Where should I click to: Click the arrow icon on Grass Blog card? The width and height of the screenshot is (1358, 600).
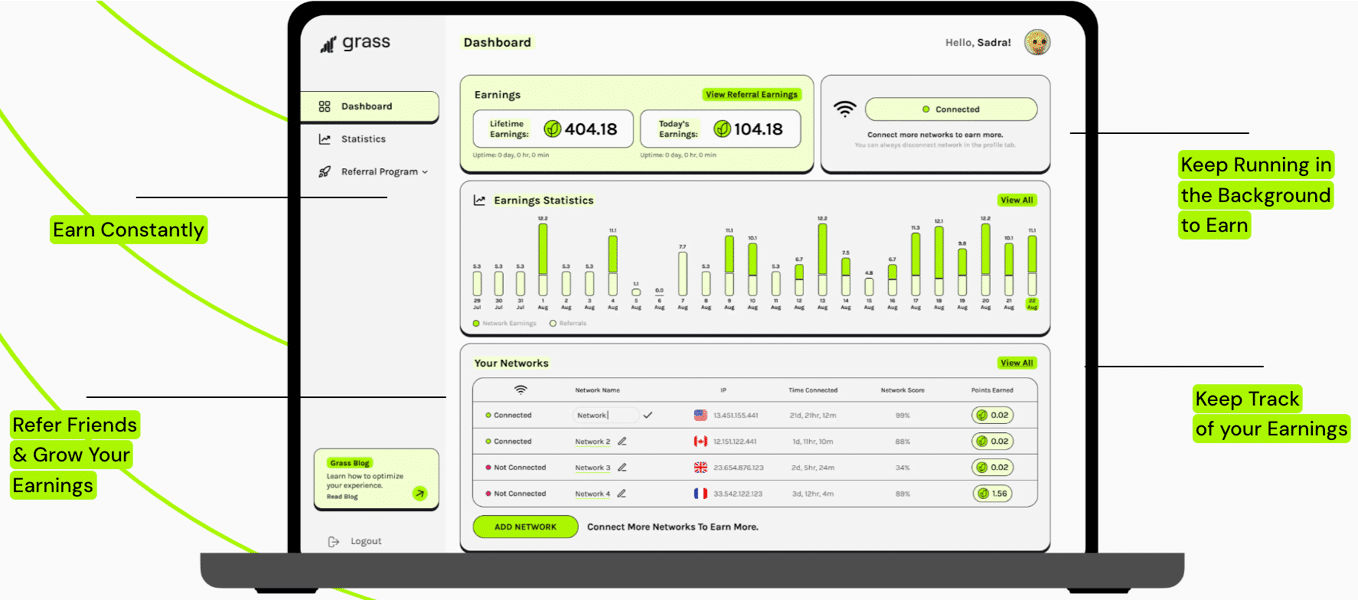[419, 493]
